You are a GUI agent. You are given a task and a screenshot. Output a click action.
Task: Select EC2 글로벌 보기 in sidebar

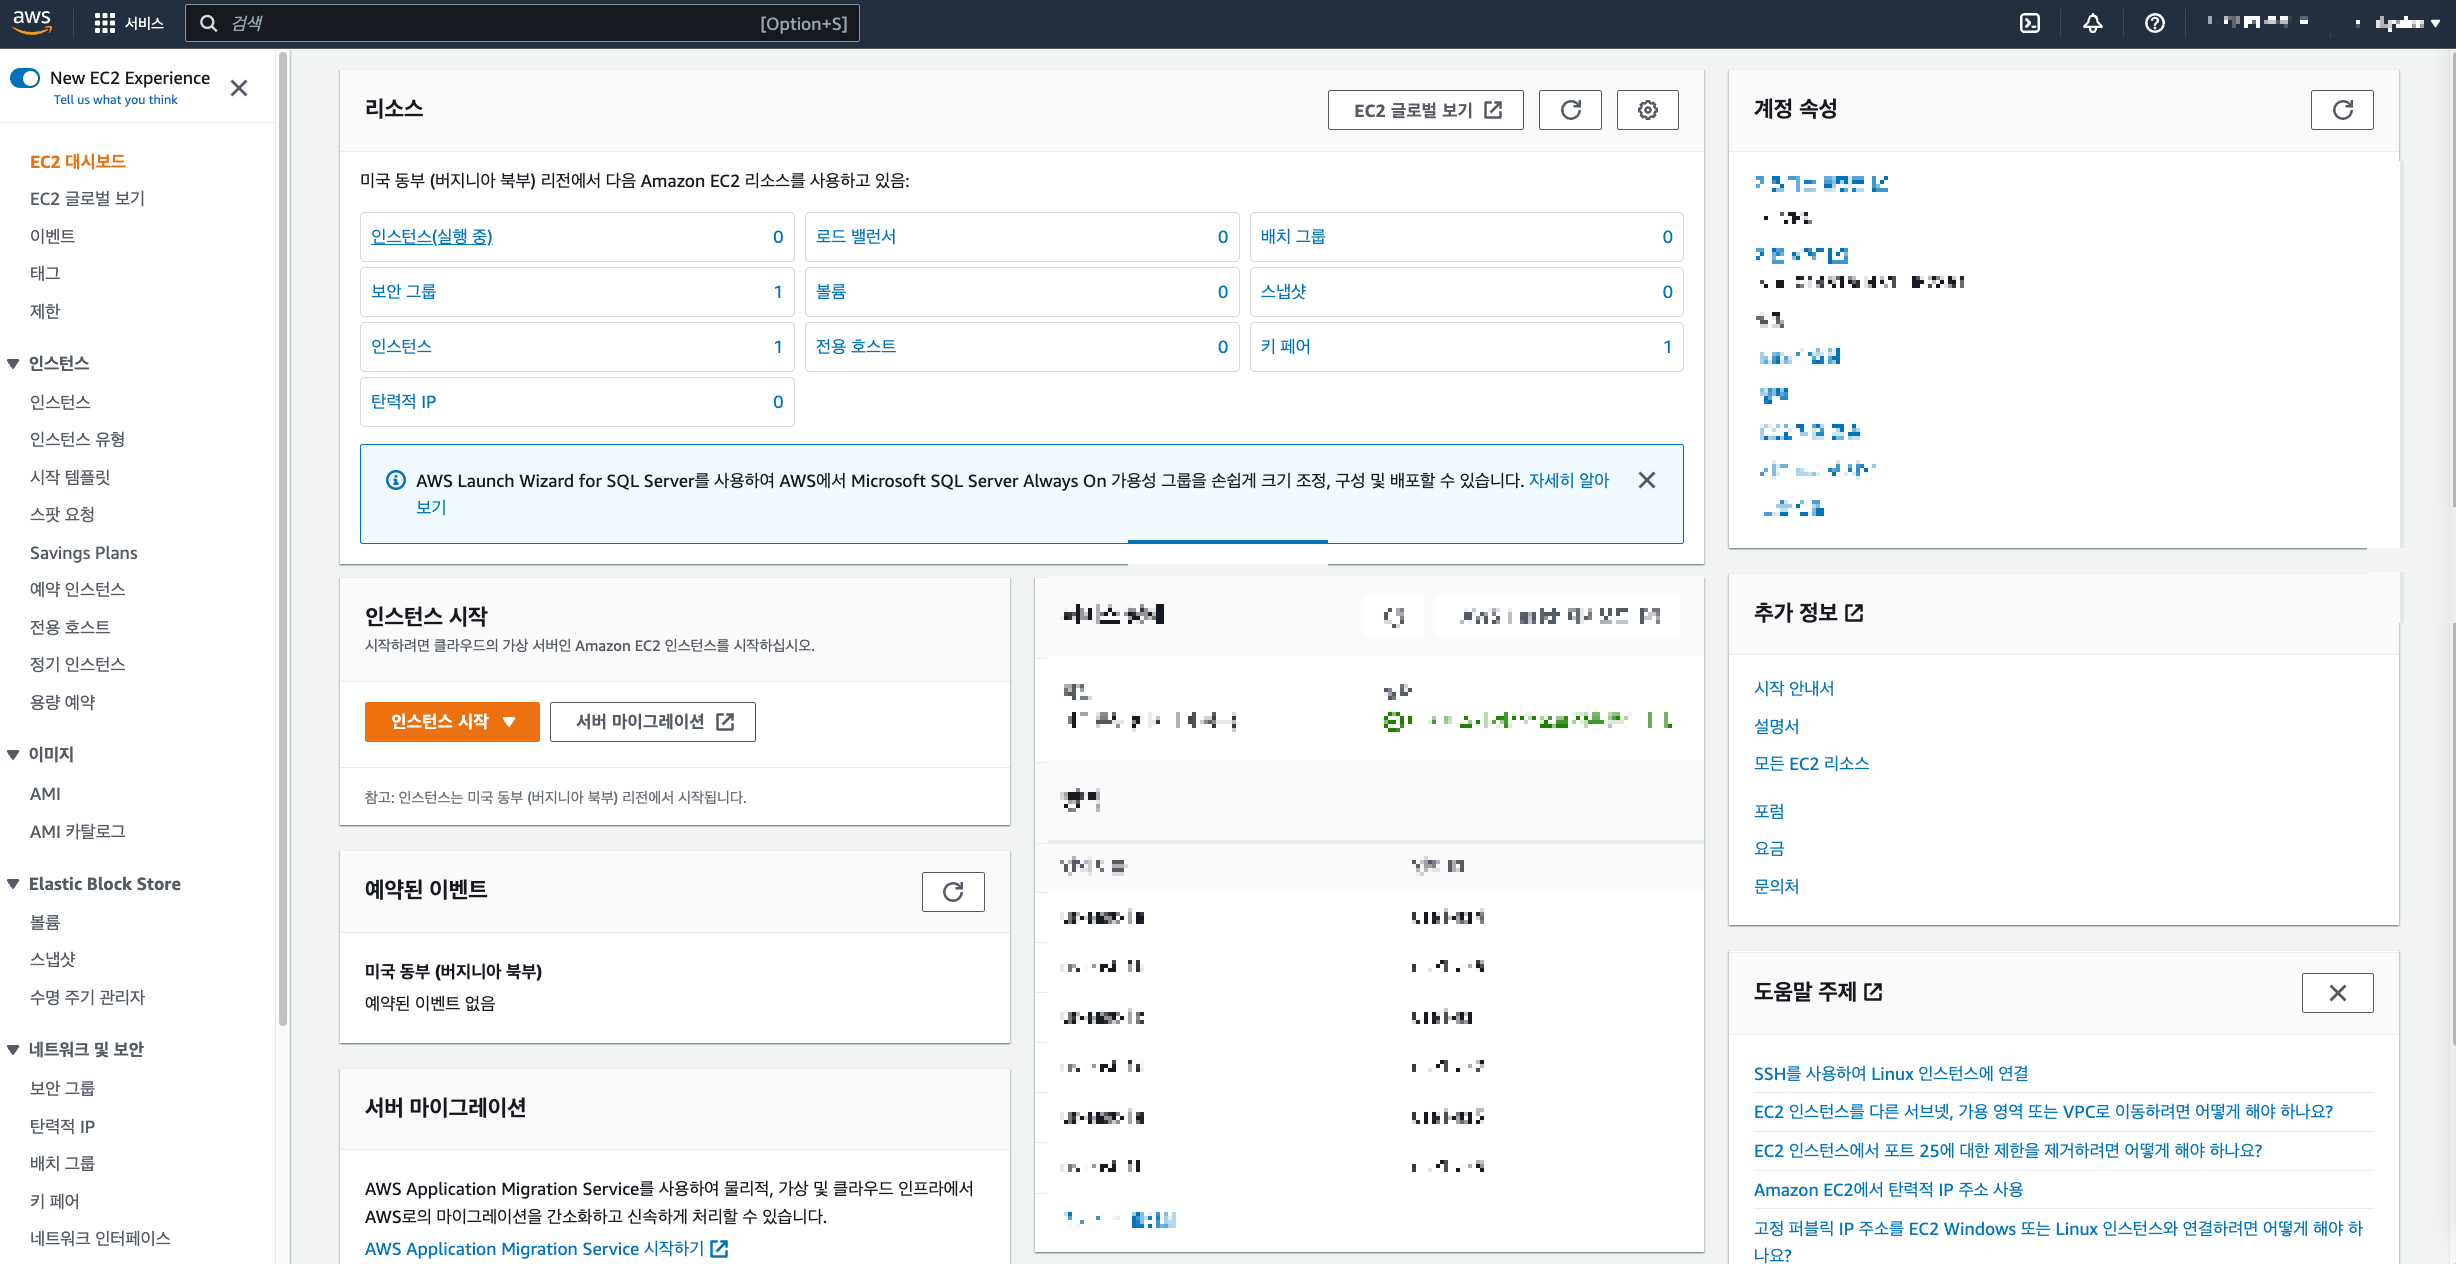(x=87, y=199)
